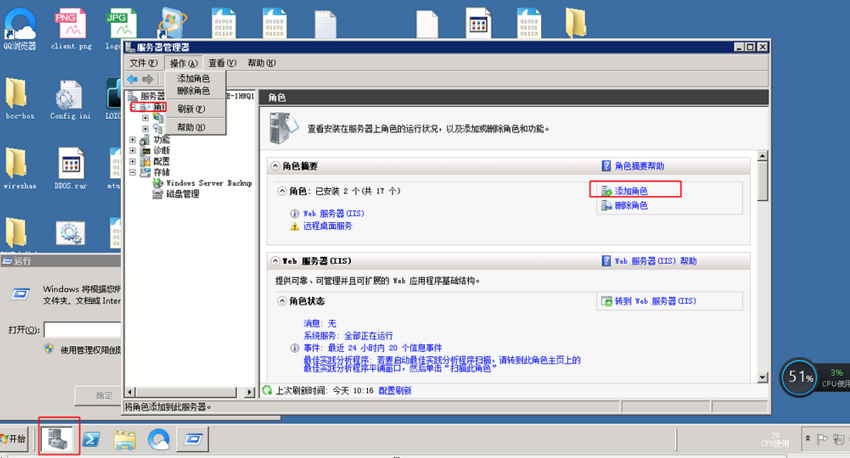Click the forward arrow in toolbar
This screenshot has height=458, width=850.
(x=147, y=79)
